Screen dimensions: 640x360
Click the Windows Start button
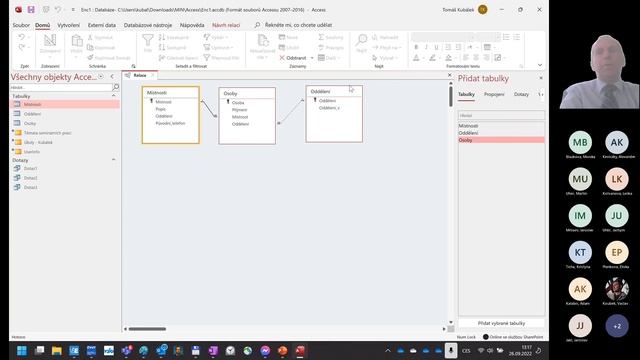pos(22,351)
